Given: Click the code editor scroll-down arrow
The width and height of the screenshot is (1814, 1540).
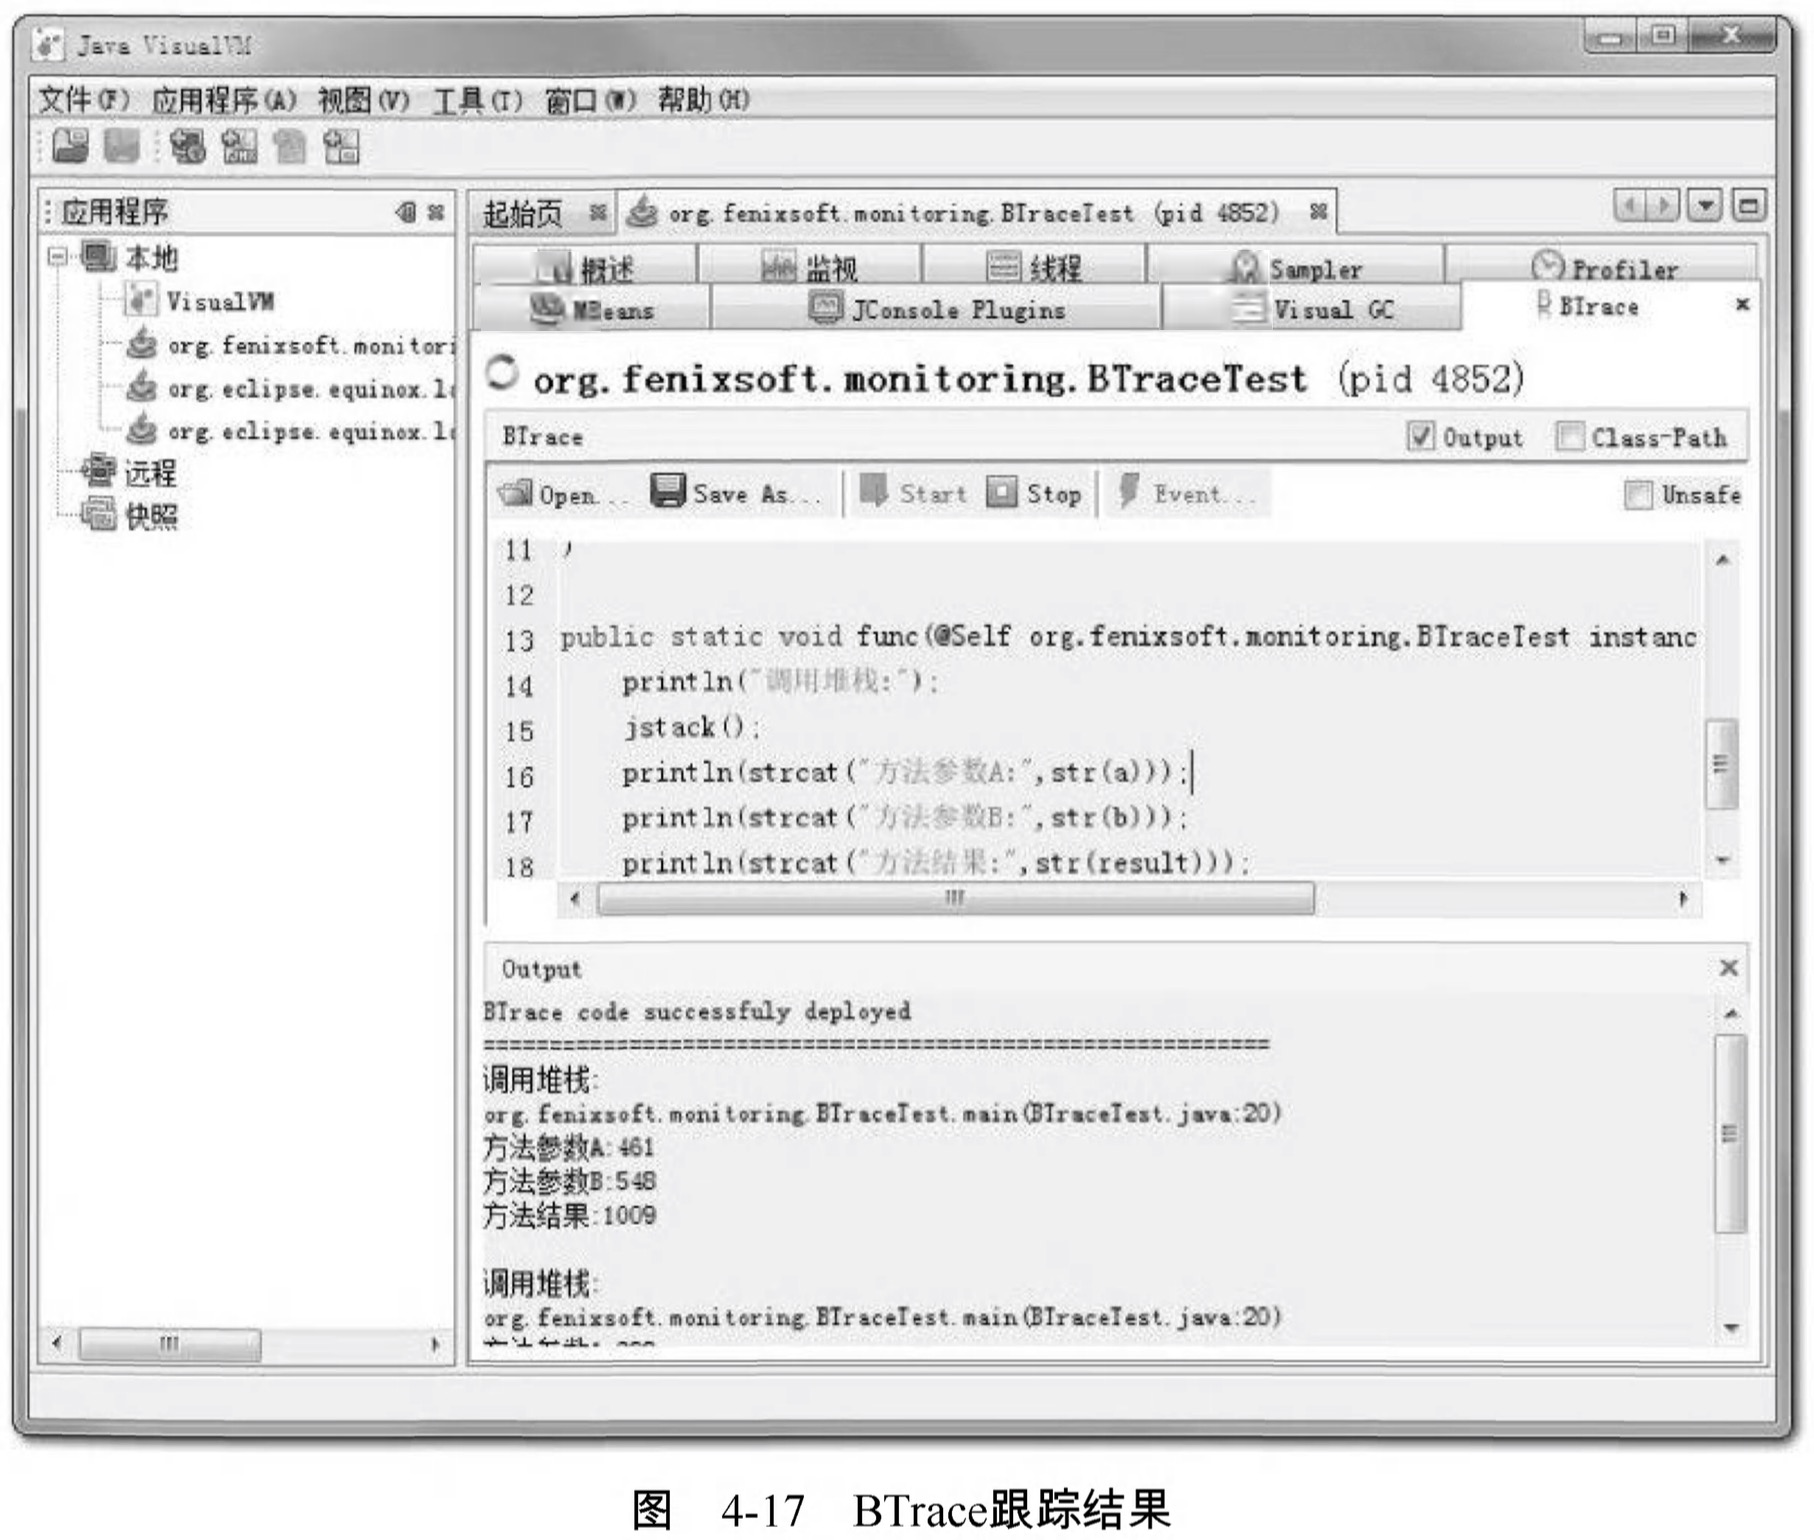Looking at the screenshot, I should click(1722, 859).
